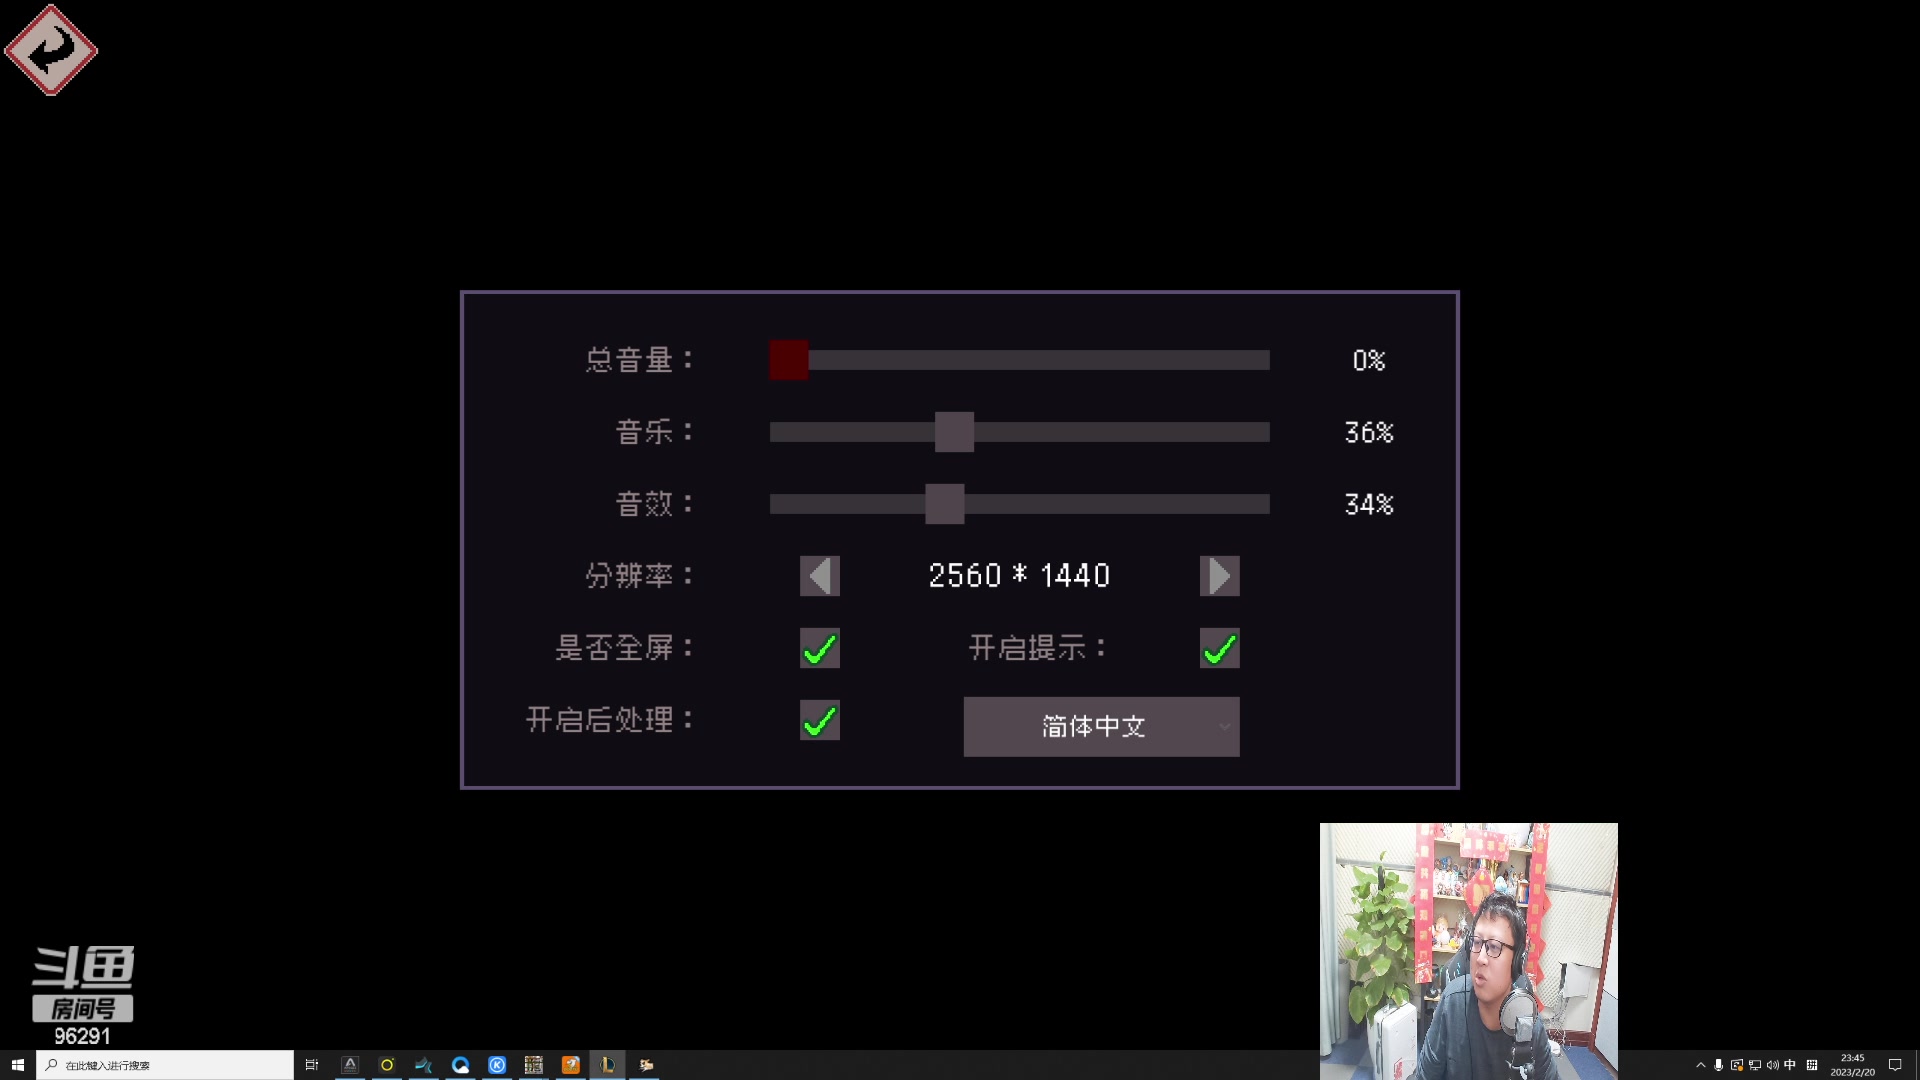Expand hidden icons in the system tray
The image size is (1920, 1080).
(x=1702, y=1065)
